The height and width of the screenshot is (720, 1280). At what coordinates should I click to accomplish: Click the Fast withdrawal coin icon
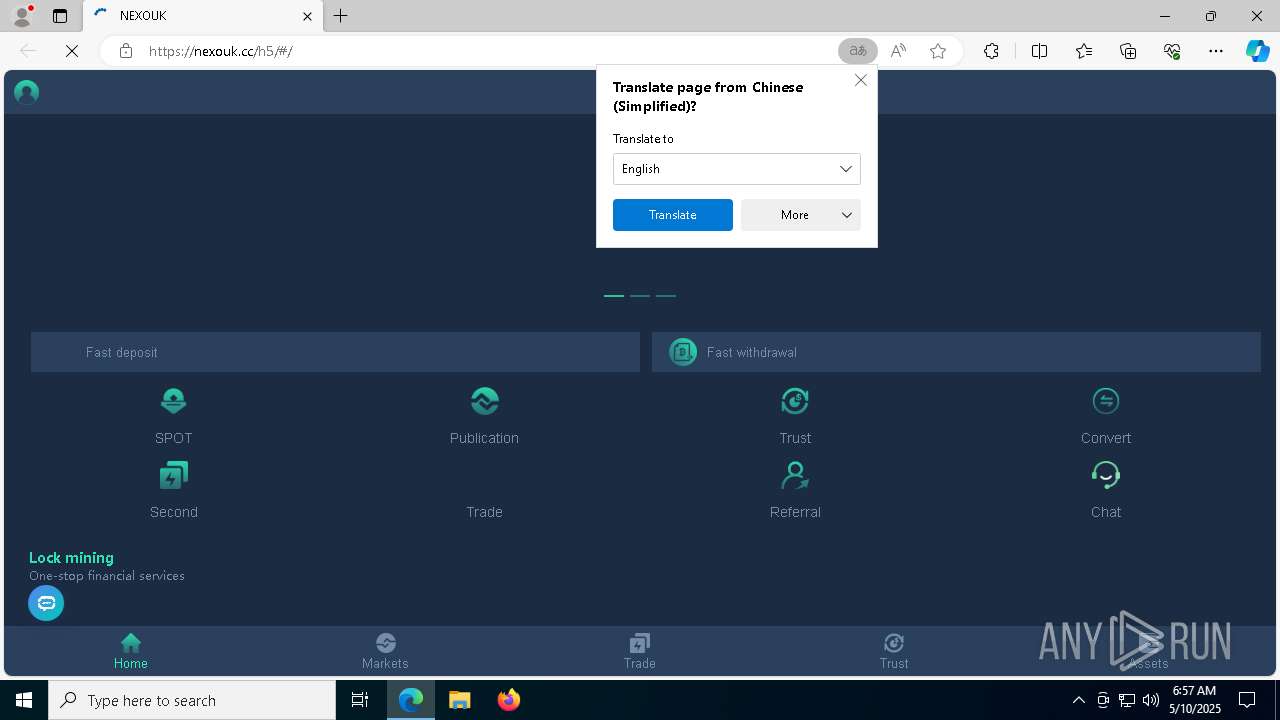tap(683, 352)
